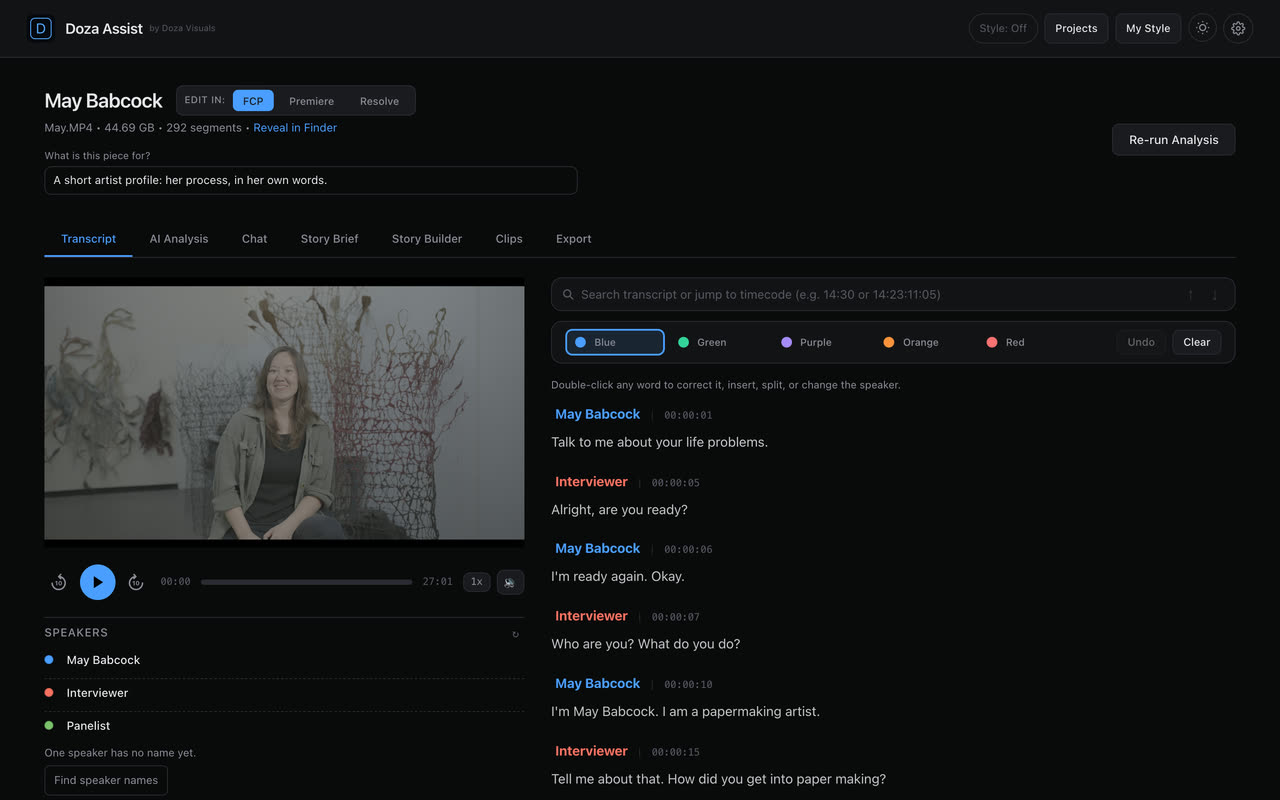Skip forward 10 seconds in the player
The width and height of the screenshot is (1280, 800).
point(136,582)
